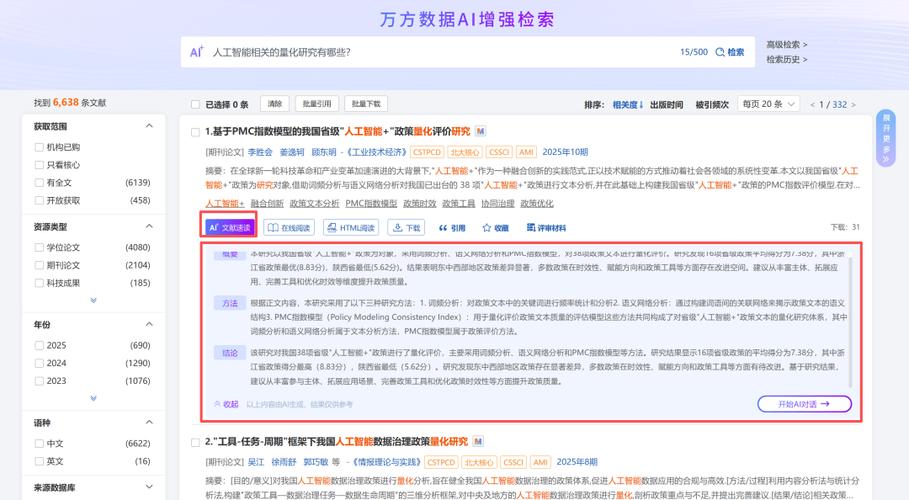Show more resource types with double chevron
Image resolution: width=909 pixels, height=500 pixels.
coord(93,300)
